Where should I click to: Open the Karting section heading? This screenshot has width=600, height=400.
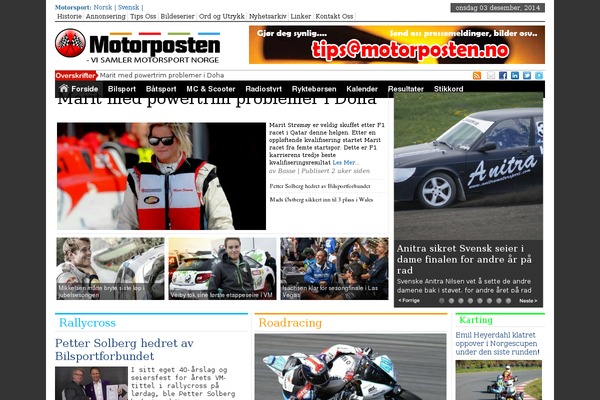pyautogui.click(x=476, y=320)
